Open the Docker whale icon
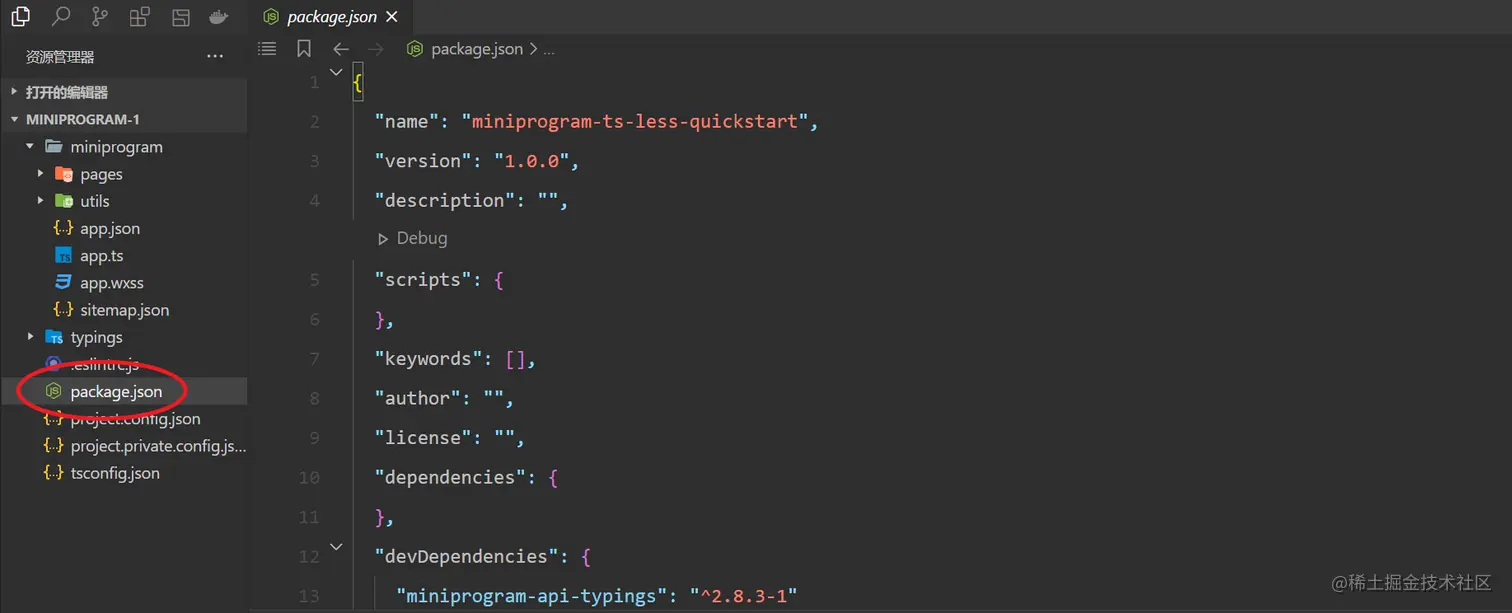The height and width of the screenshot is (613, 1512). (218, 16)
